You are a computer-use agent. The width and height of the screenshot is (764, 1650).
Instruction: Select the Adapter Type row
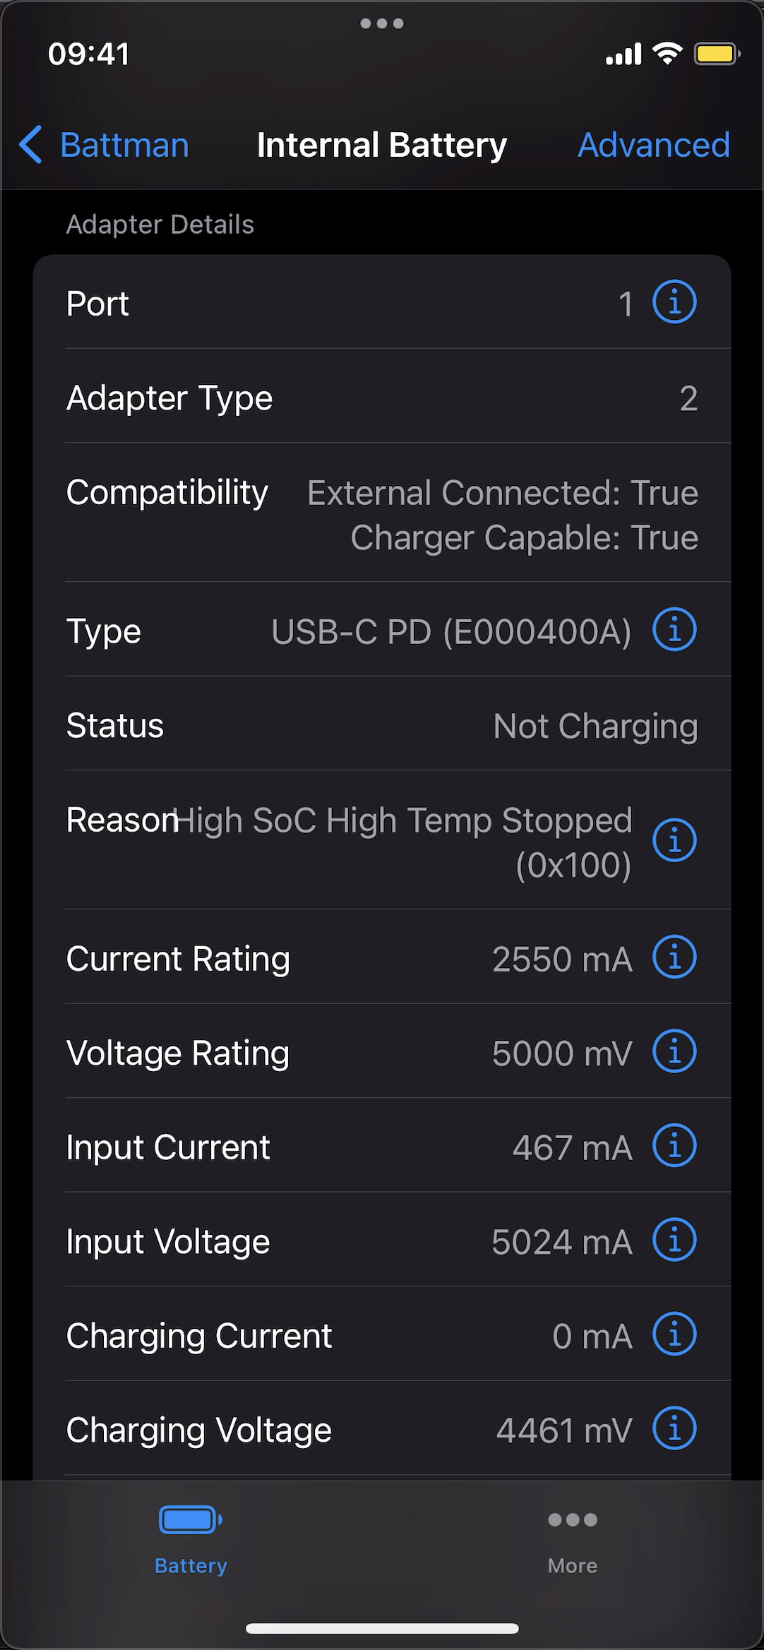tap(382, 398)
